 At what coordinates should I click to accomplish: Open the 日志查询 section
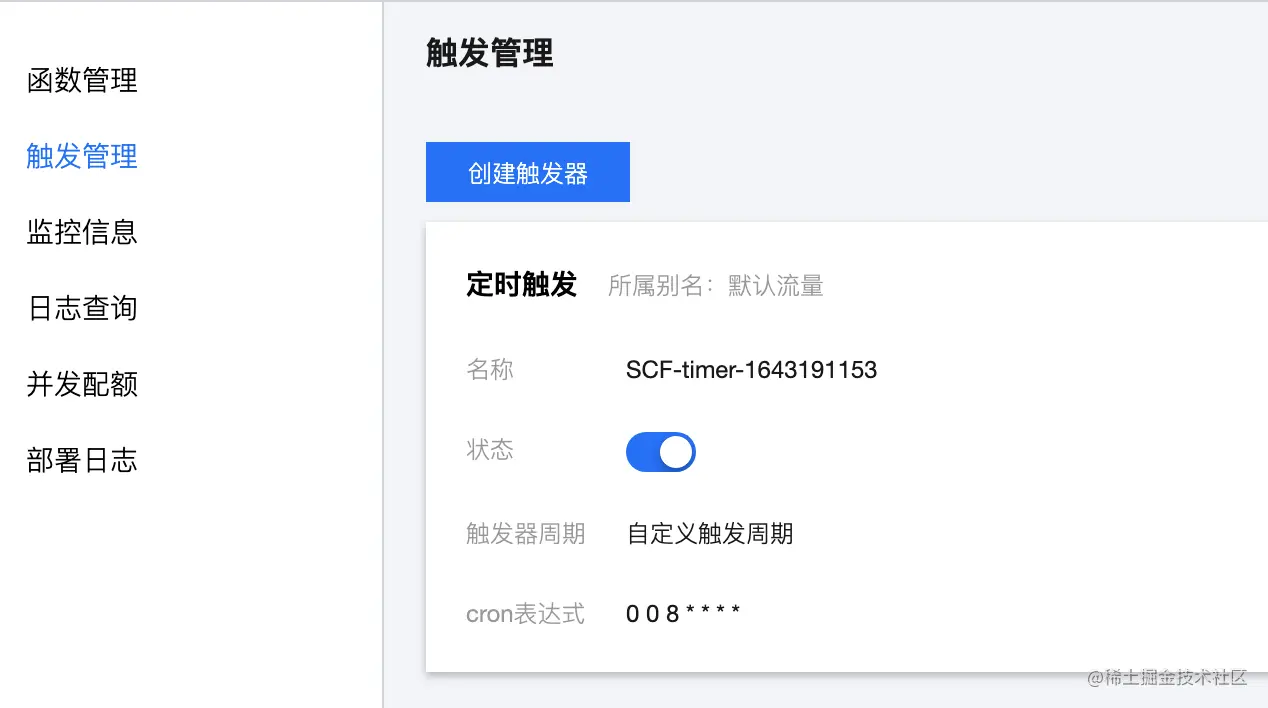point(82,308)
